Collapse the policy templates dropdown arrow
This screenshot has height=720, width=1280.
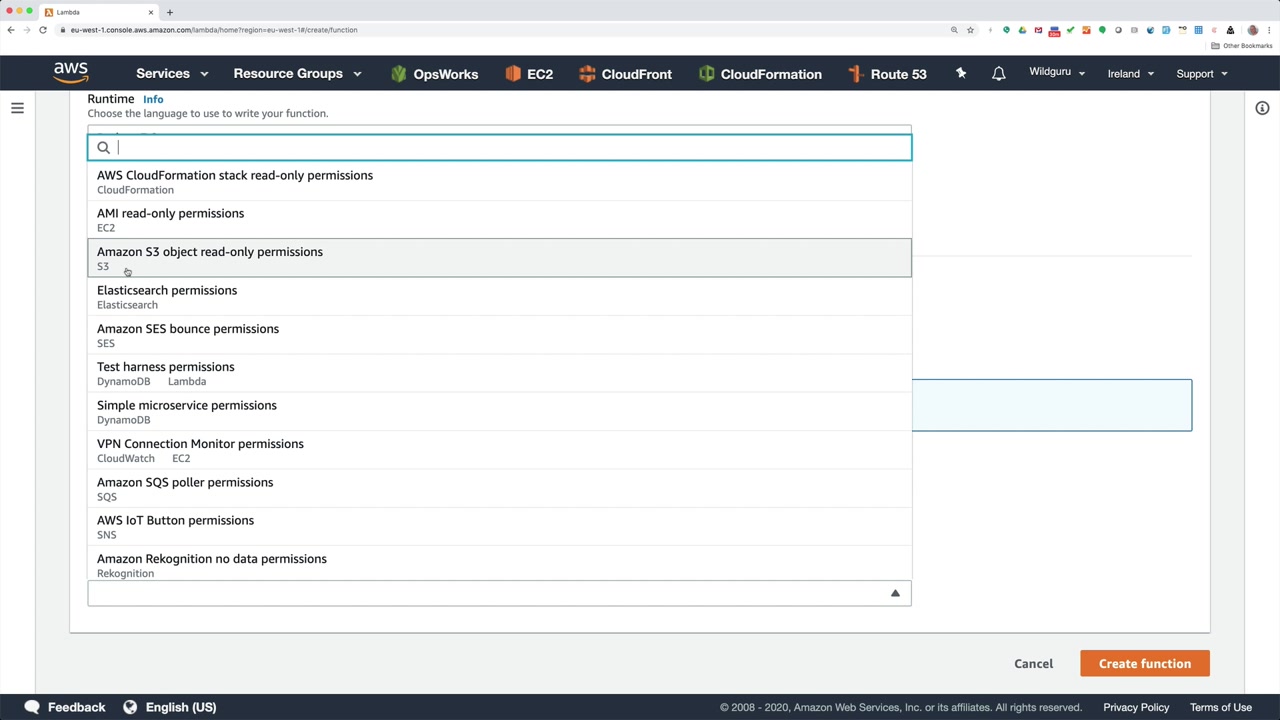point(895,593)
